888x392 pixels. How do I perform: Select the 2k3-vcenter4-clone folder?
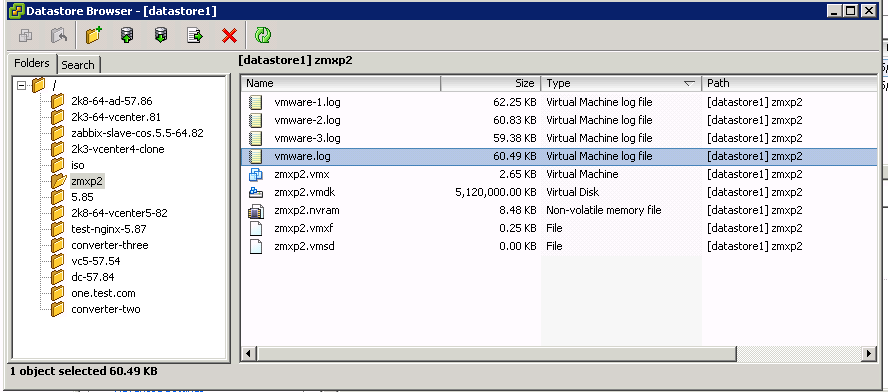click(x=118, y=149)
